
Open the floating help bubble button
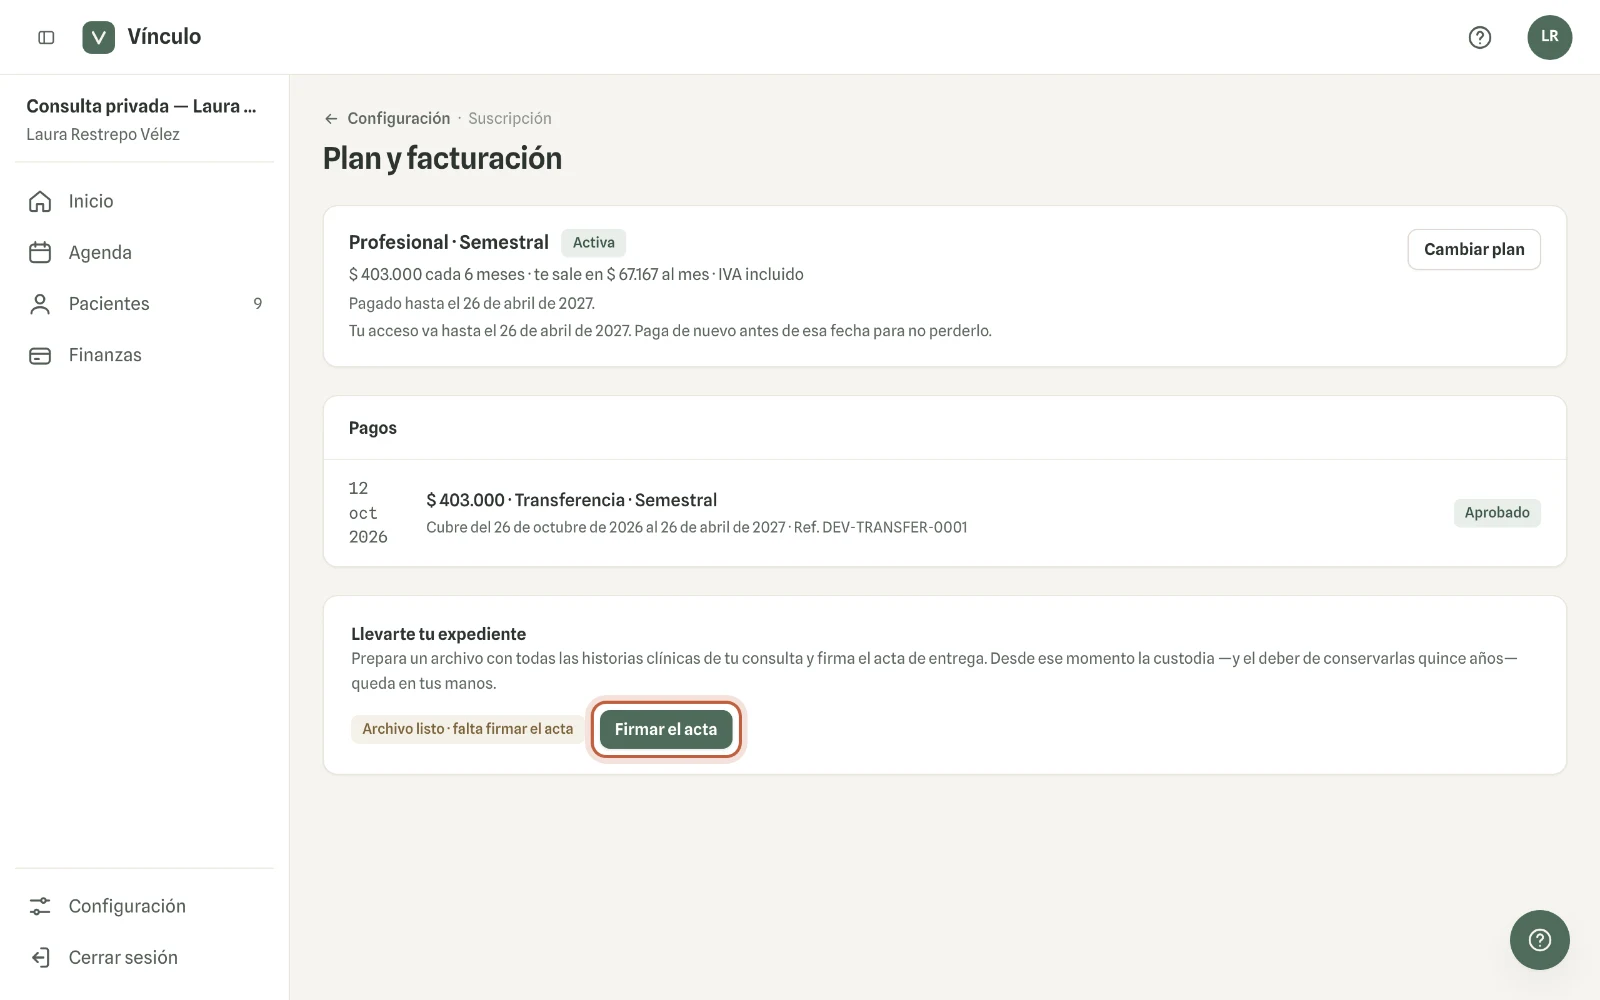click(x=1540, y=940)
